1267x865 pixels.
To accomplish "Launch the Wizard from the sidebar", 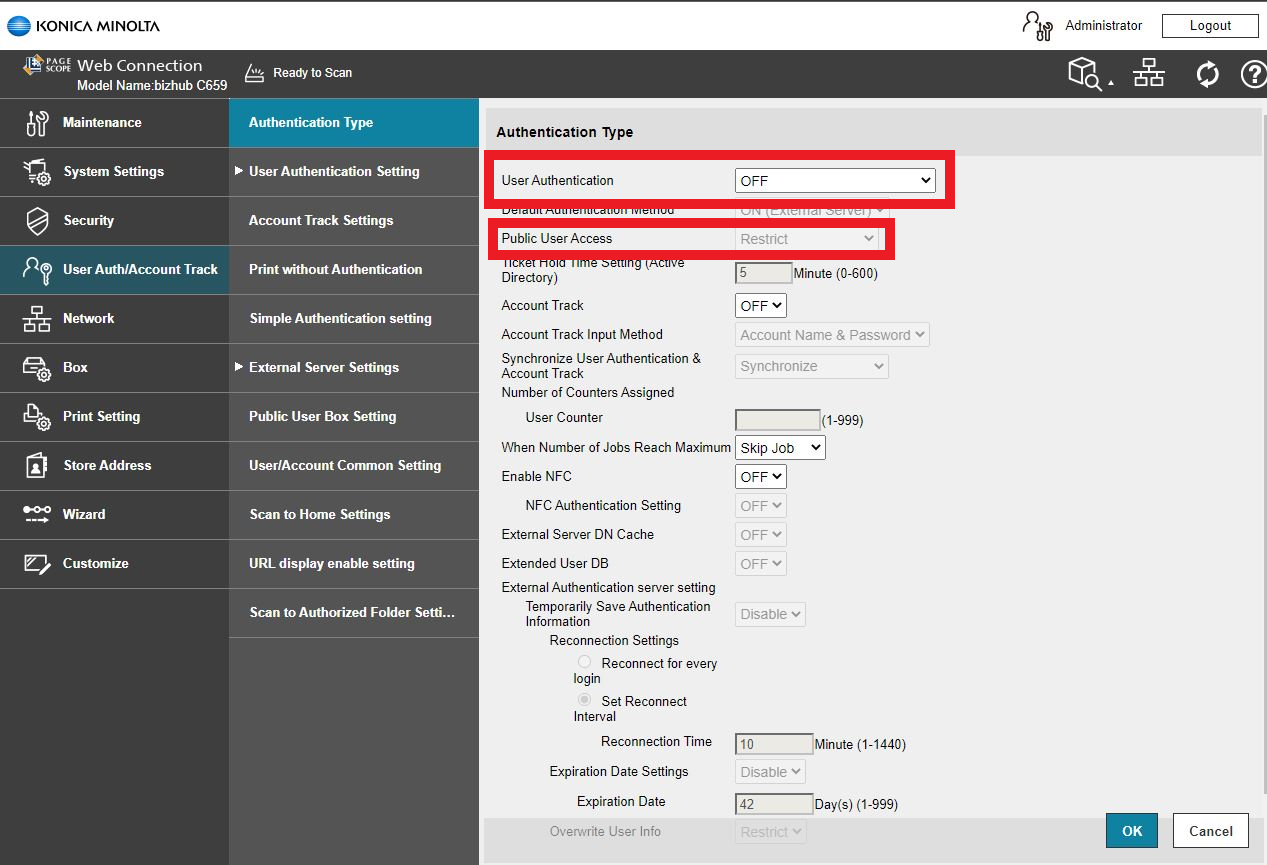I will [84, 514].
